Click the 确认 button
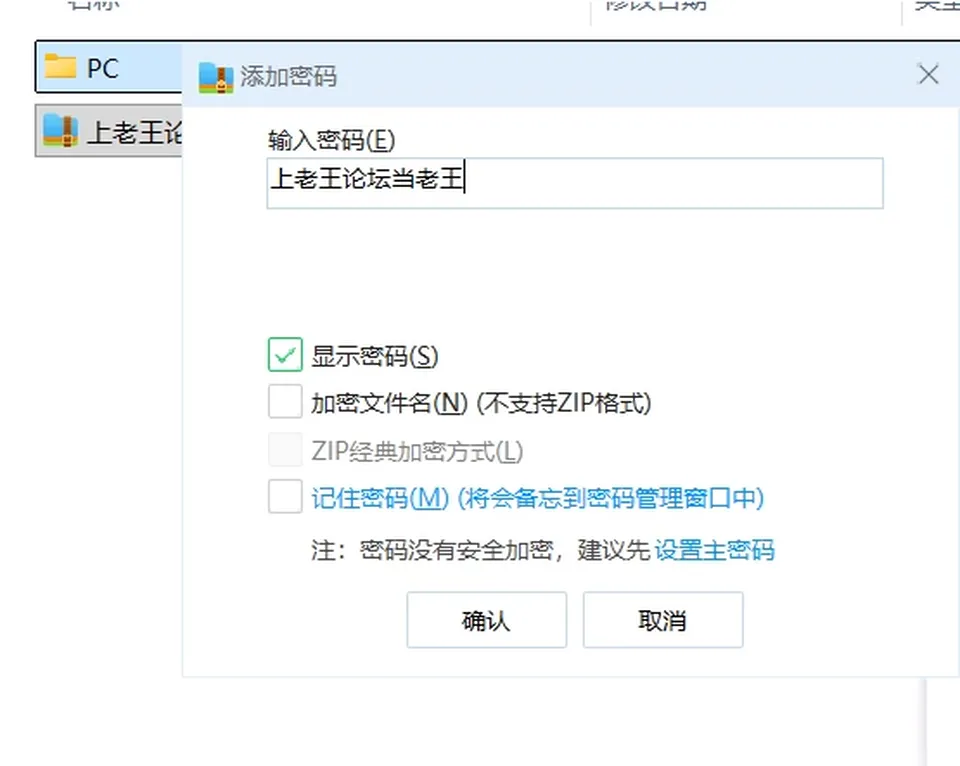This screenshot has height=766, width=960. [x=487, y=620]
